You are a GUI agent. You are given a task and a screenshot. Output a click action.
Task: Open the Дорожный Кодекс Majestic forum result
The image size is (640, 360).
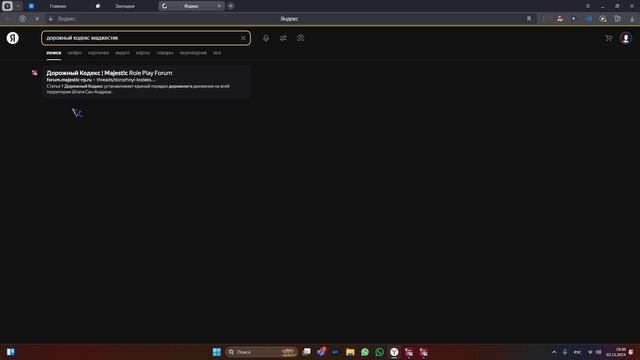coord(109,73)
